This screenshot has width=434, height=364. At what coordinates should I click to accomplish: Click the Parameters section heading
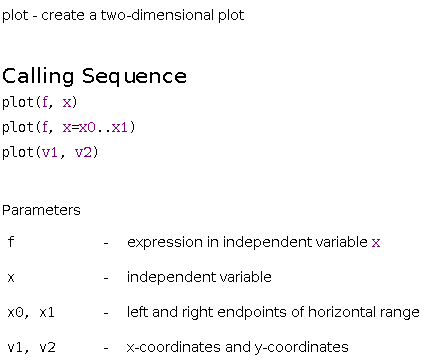point(41,210)
